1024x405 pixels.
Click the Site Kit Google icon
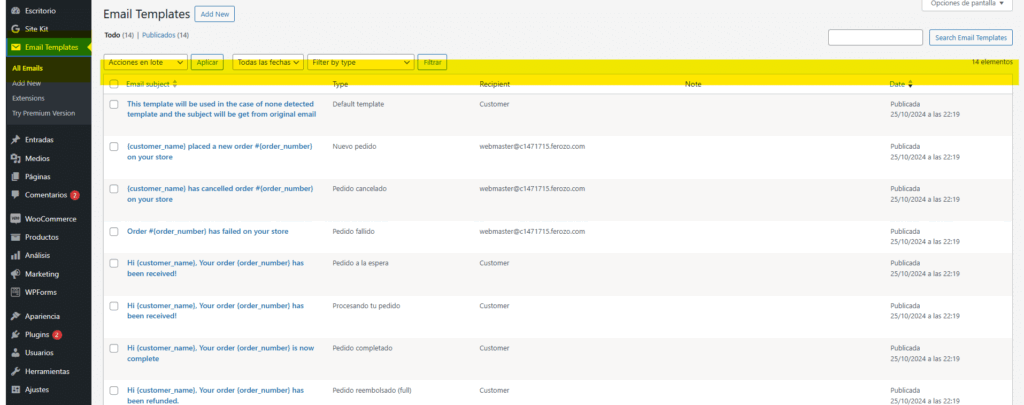pyautogui.click(x=16, y=29)
